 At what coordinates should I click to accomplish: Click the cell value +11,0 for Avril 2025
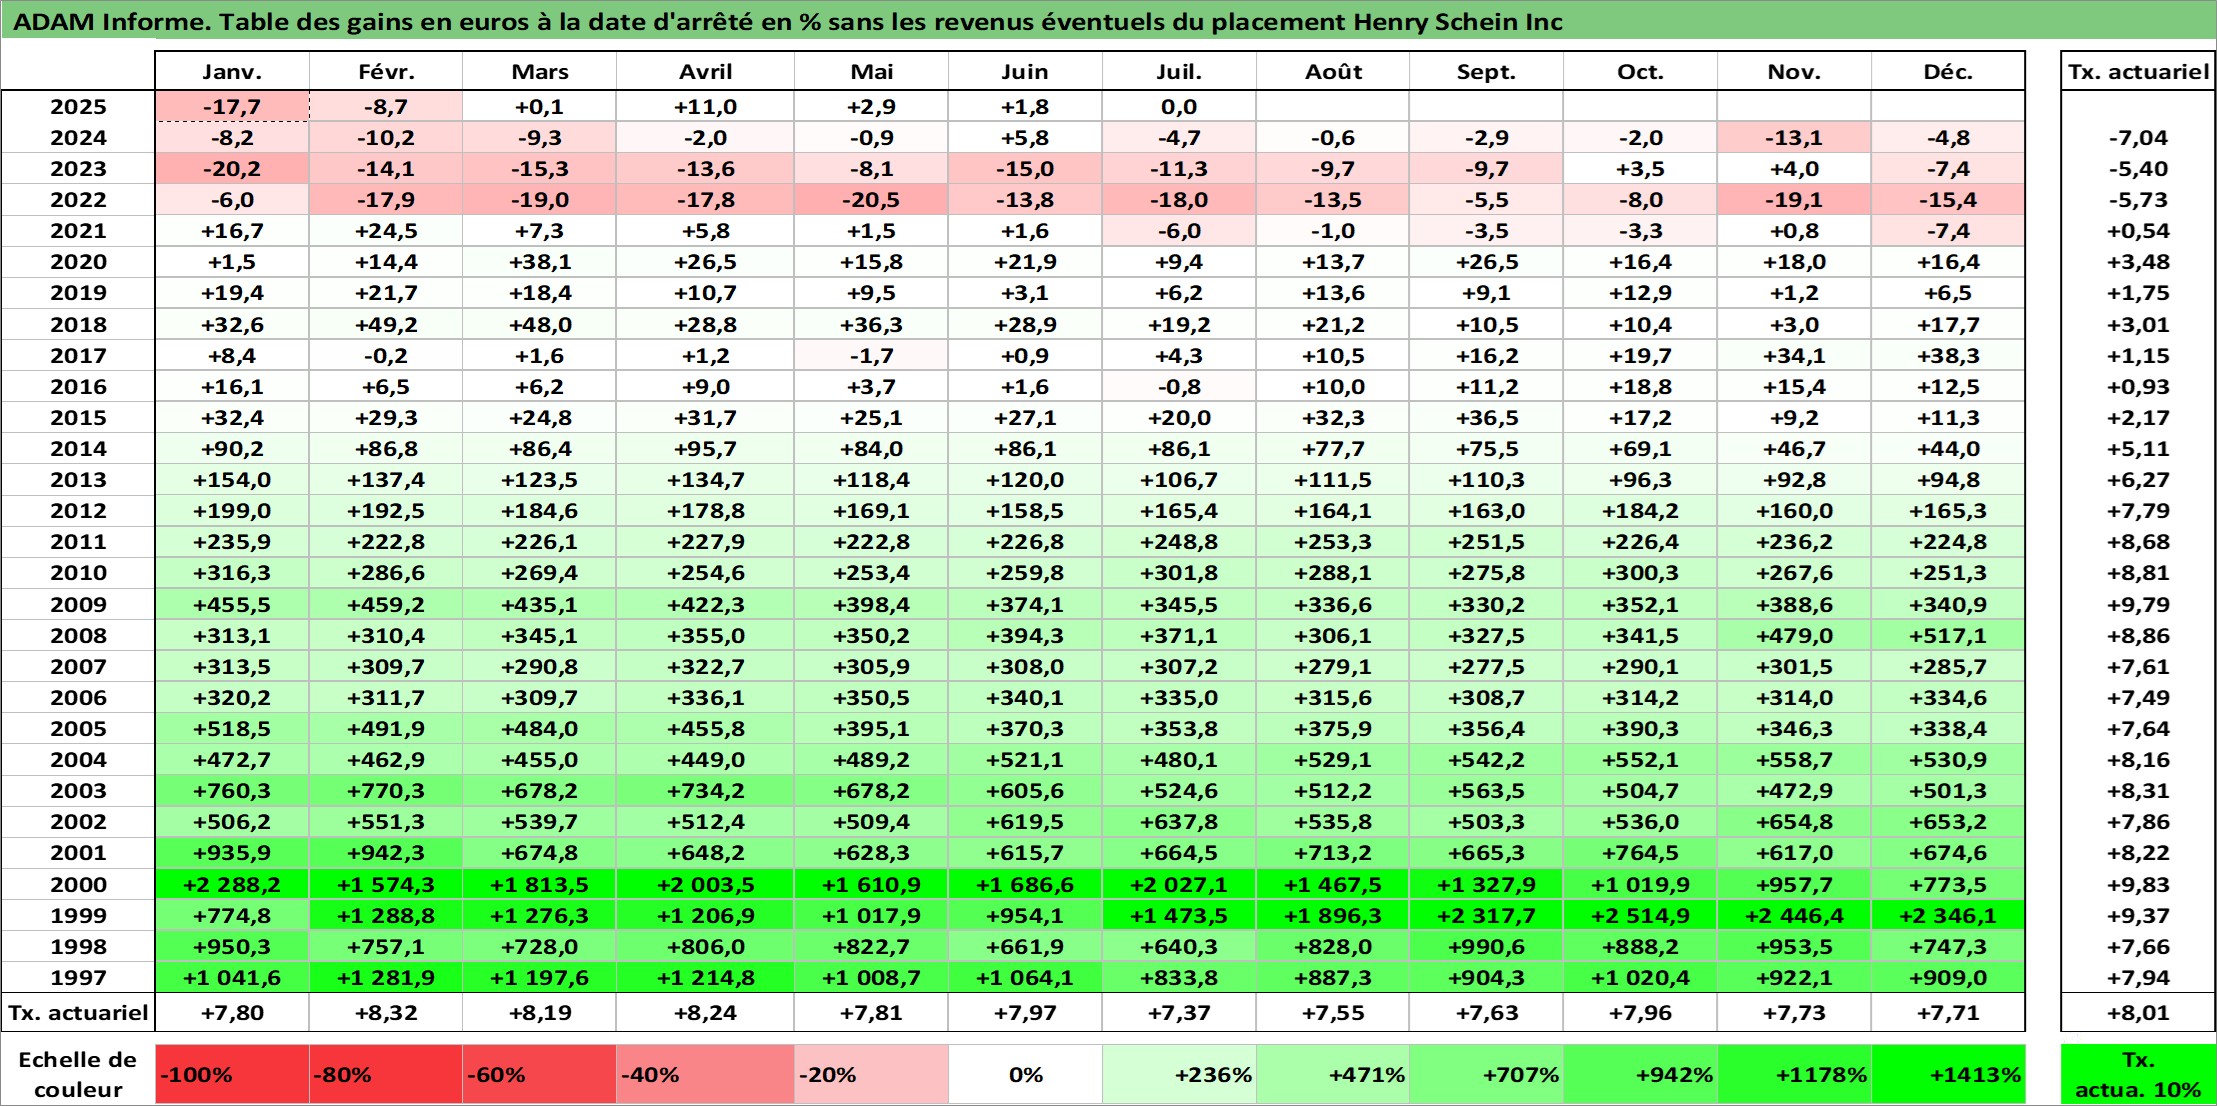(705, 106)
